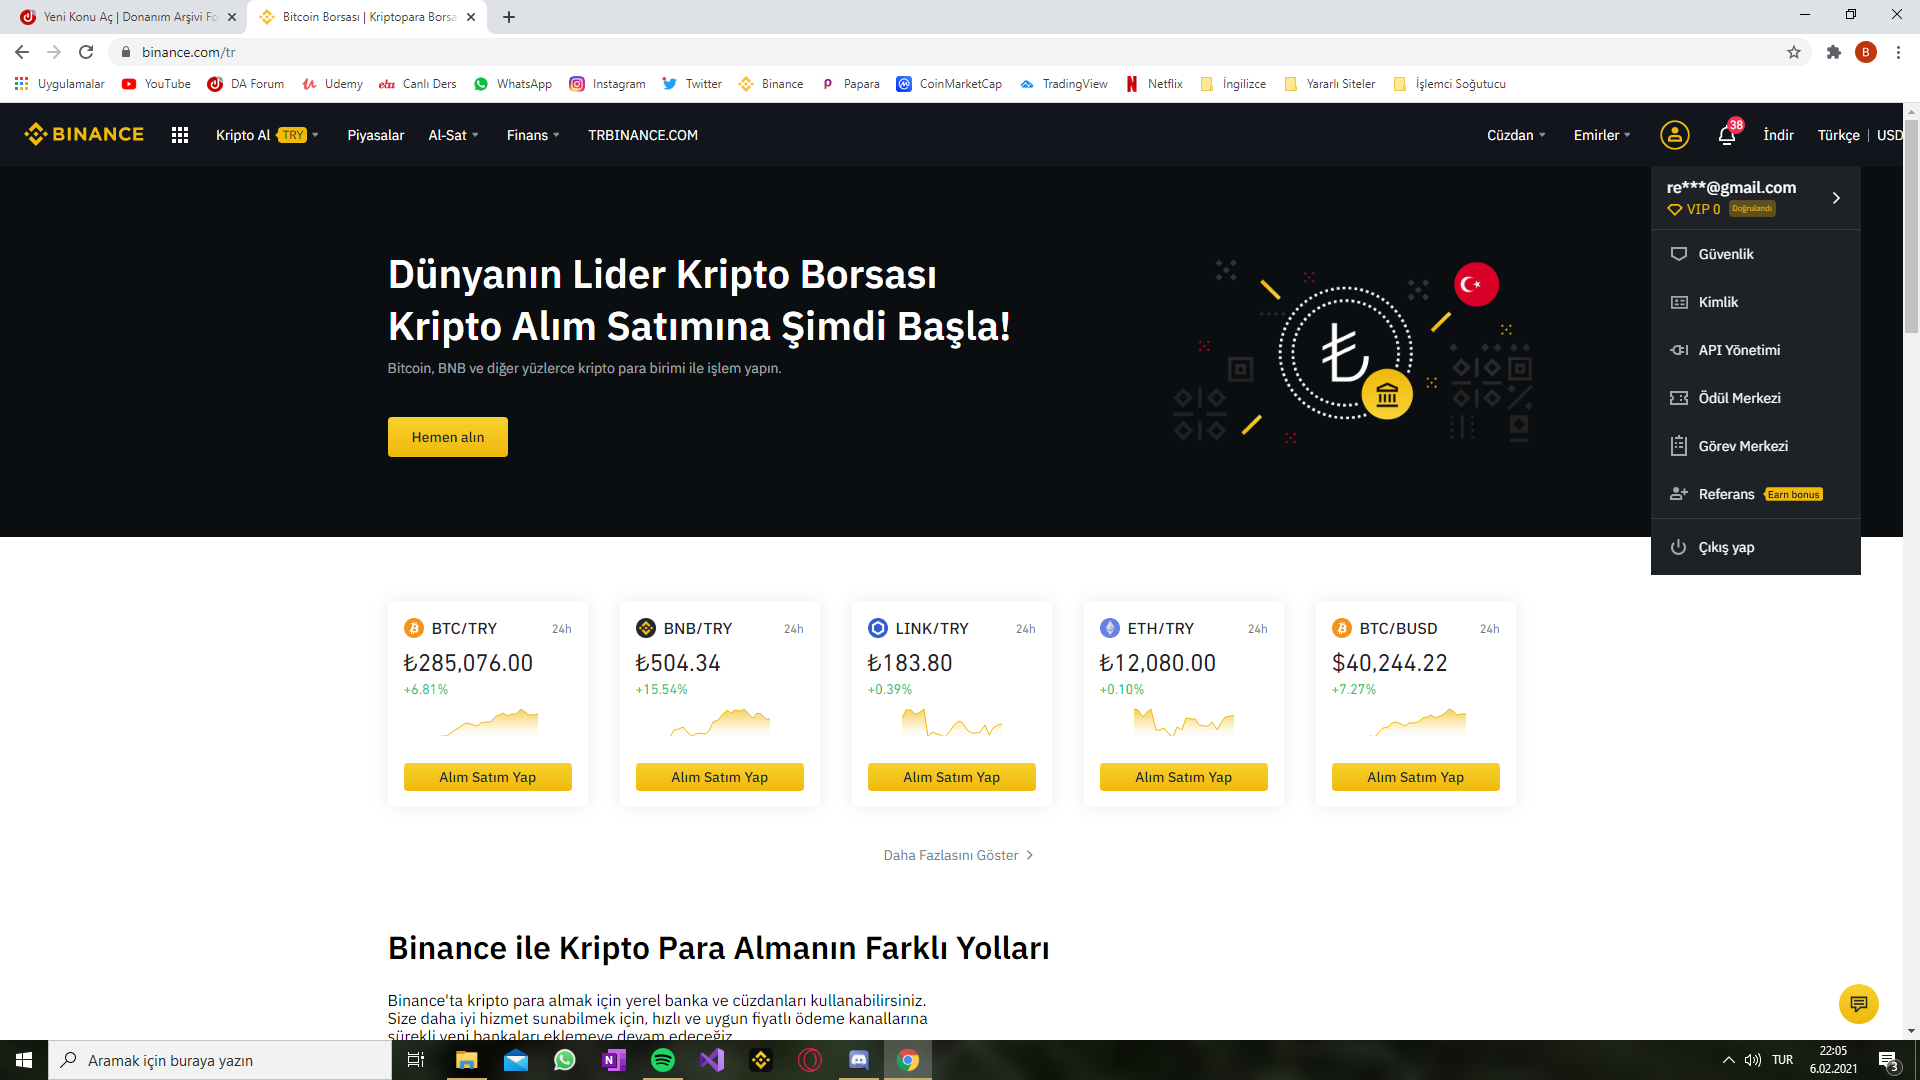The width and height of the screenshot is (1920, 1080).
Task: Open the Binance apps grid menu
Action: click(180, 135)
